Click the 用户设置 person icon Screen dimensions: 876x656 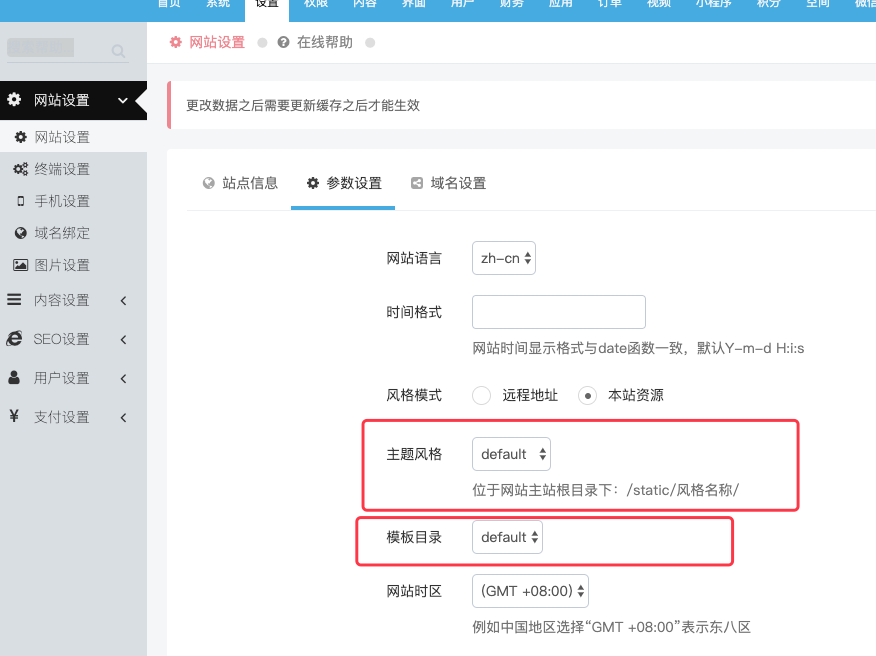tap(14, 378)
